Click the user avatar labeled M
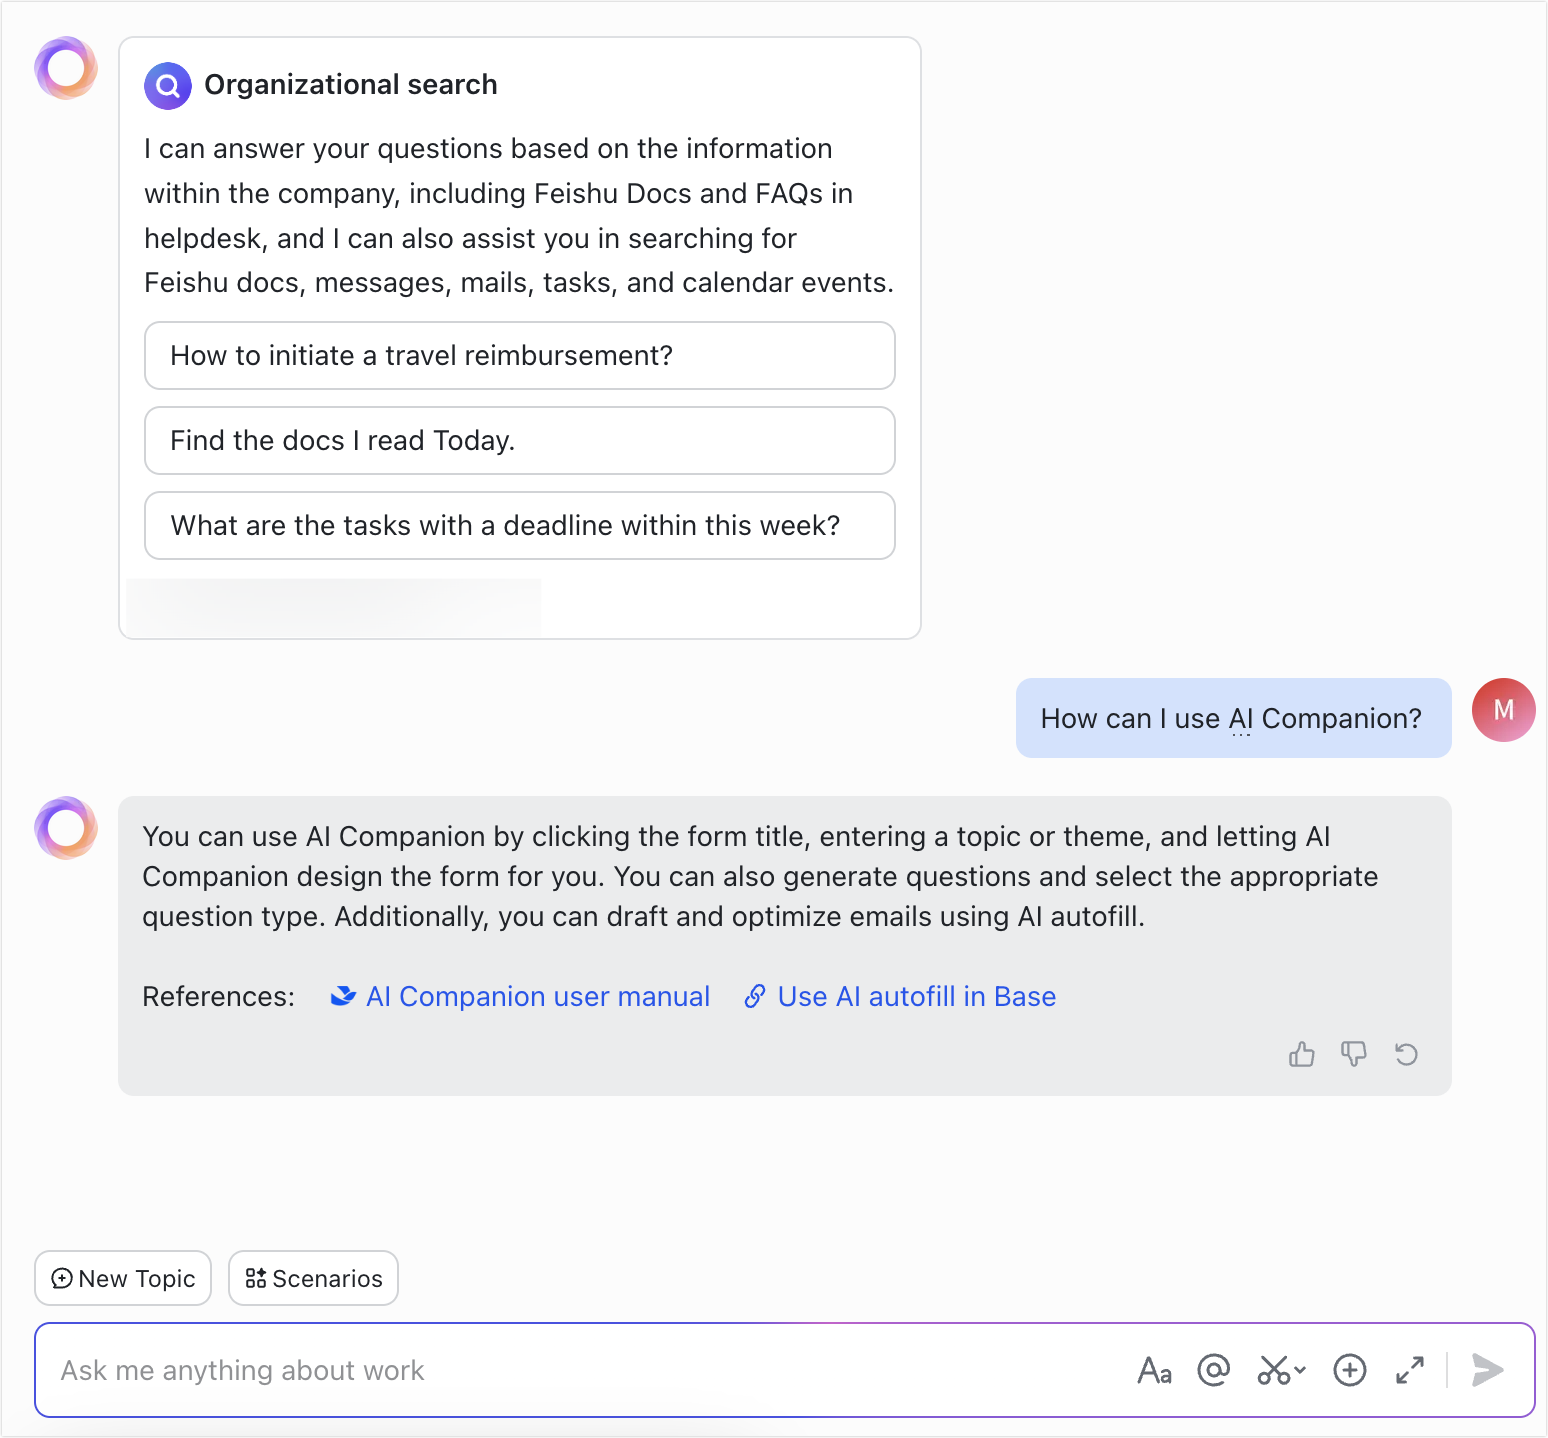This screenshot has width=1548, height=1438. pyautogui.click(x=1503, y=710)
